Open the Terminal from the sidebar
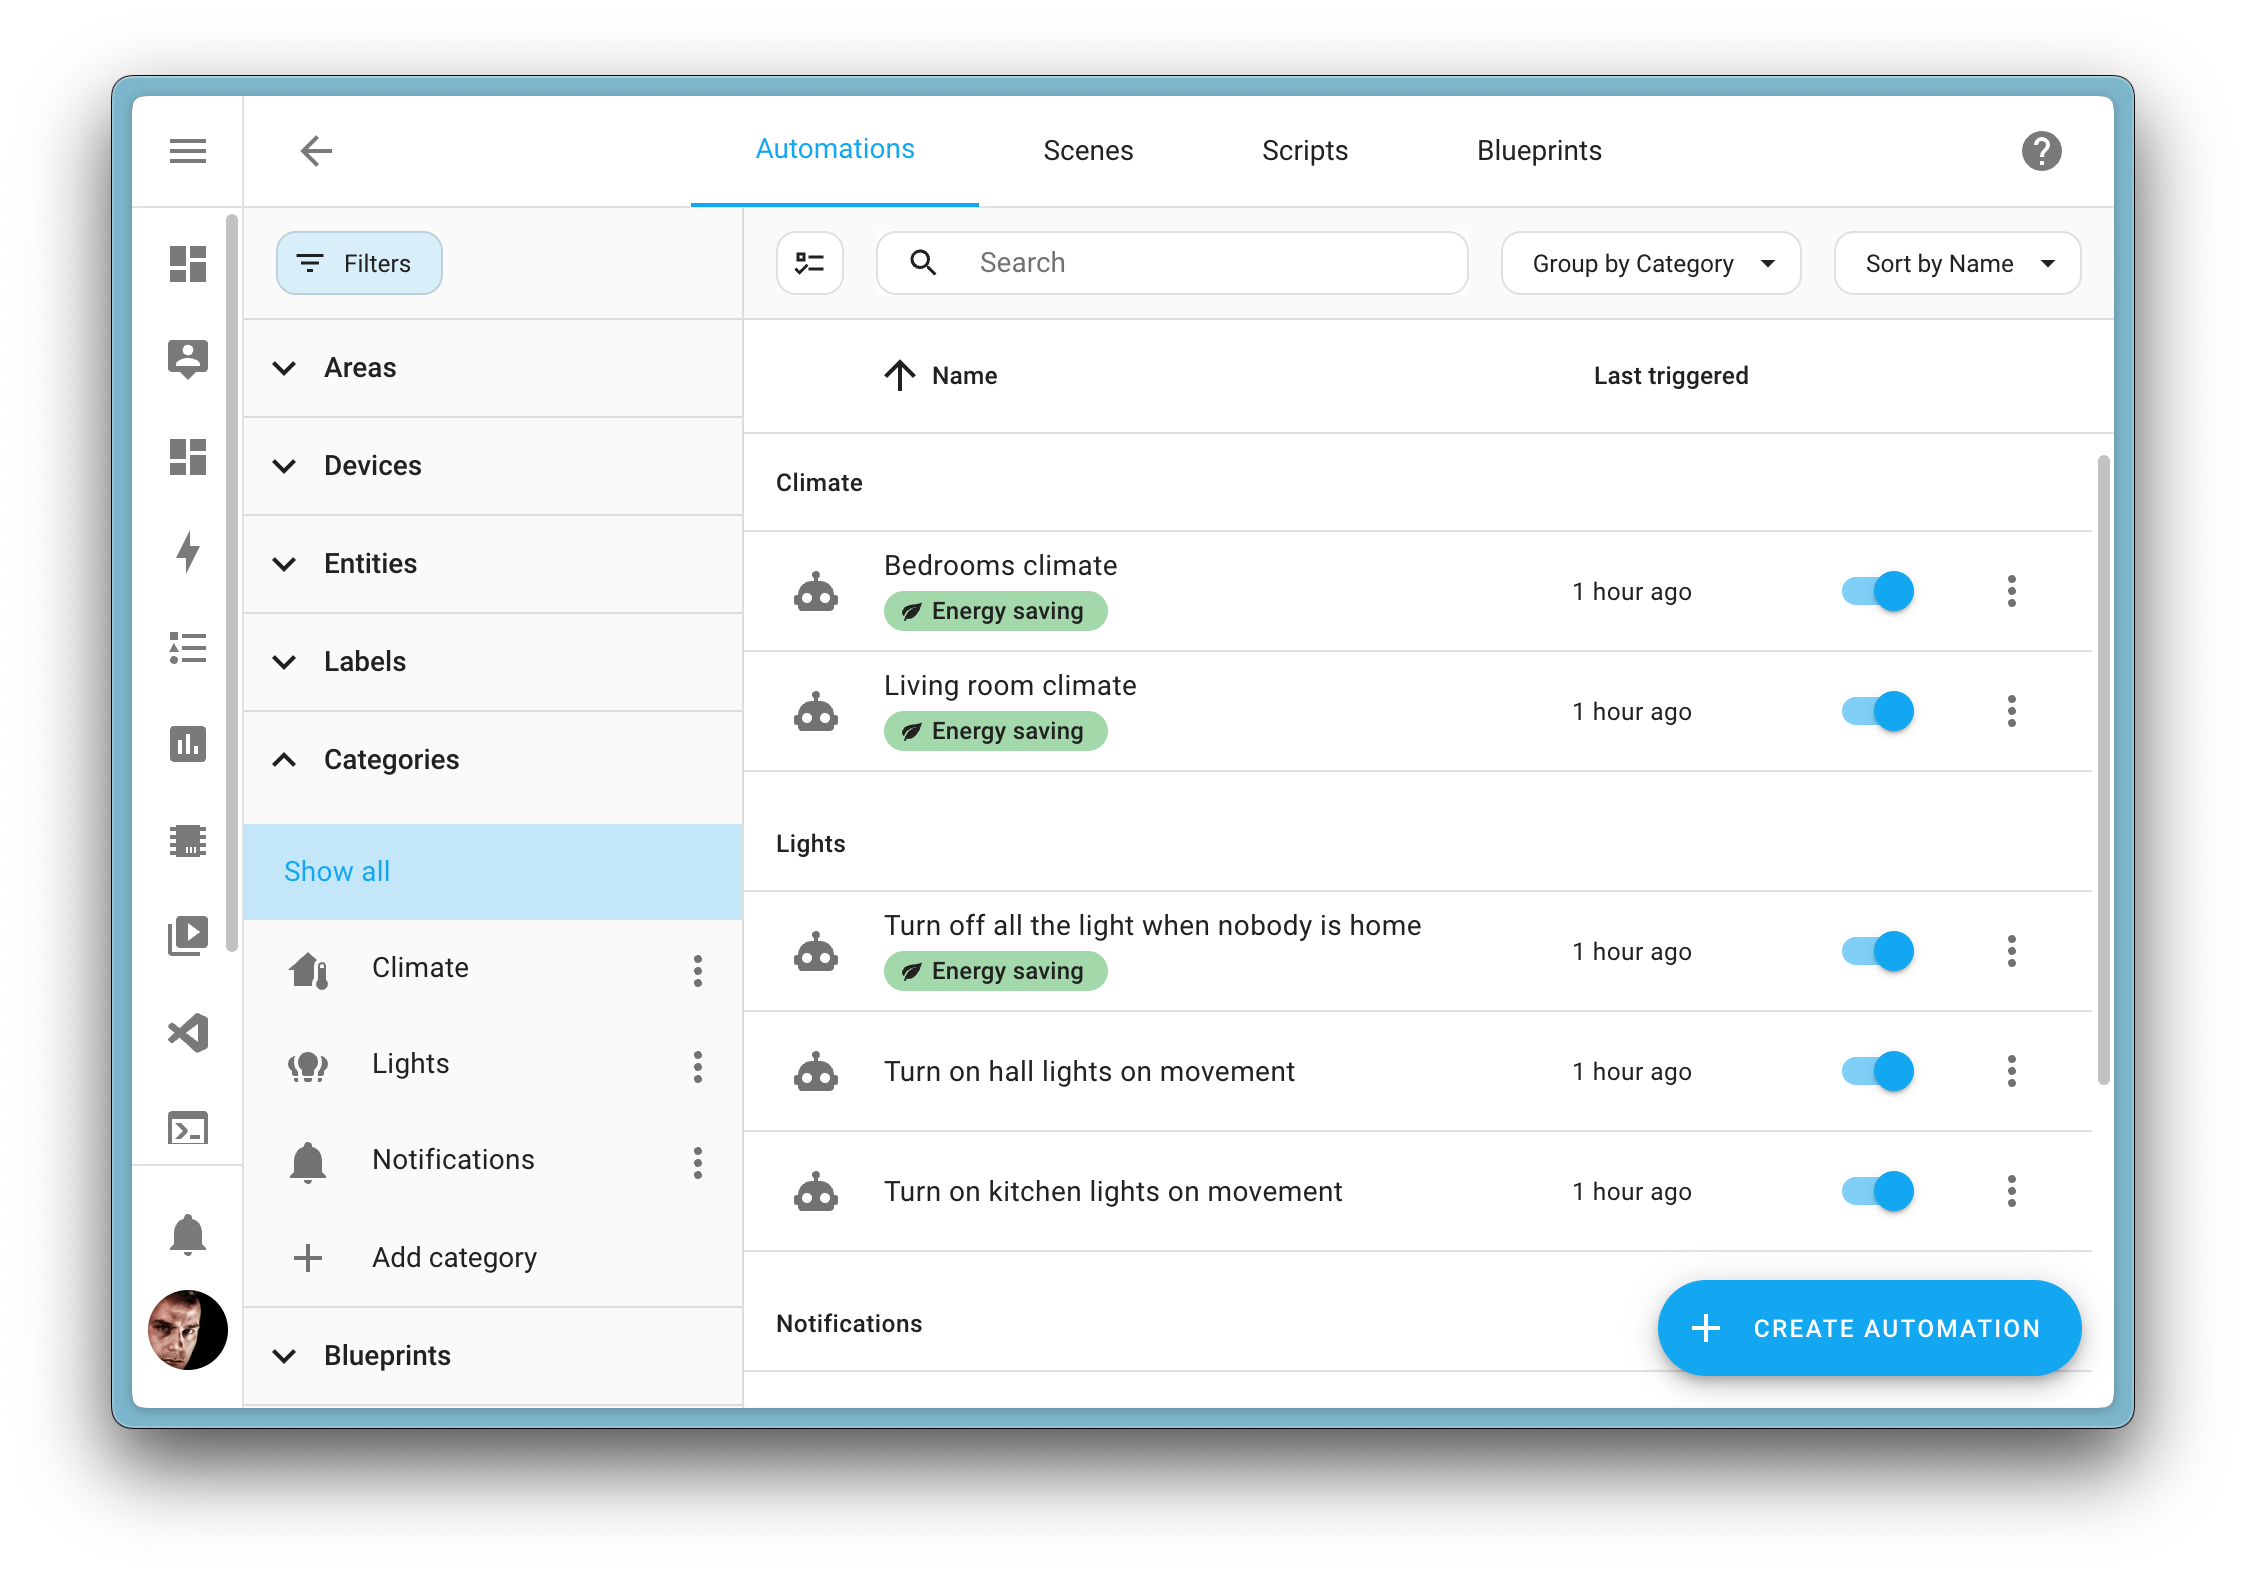The width and height of the screenshot is (2246, 1576). click(x=188, y=1128)
